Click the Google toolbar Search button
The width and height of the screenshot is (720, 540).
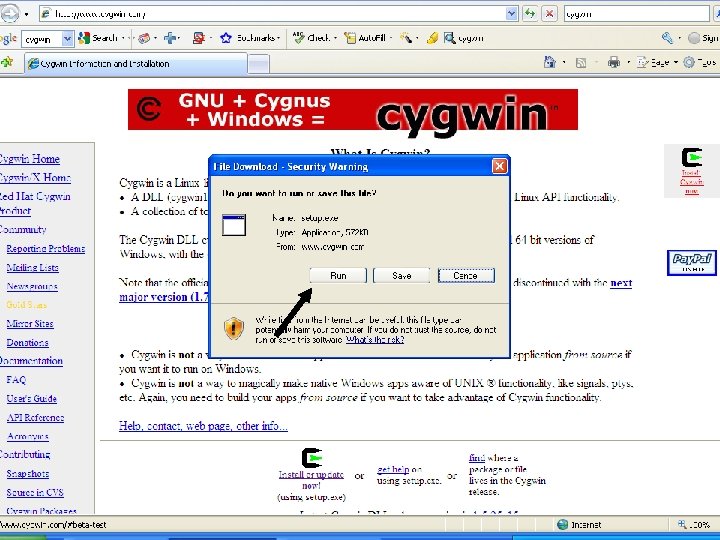pos(99,38)
